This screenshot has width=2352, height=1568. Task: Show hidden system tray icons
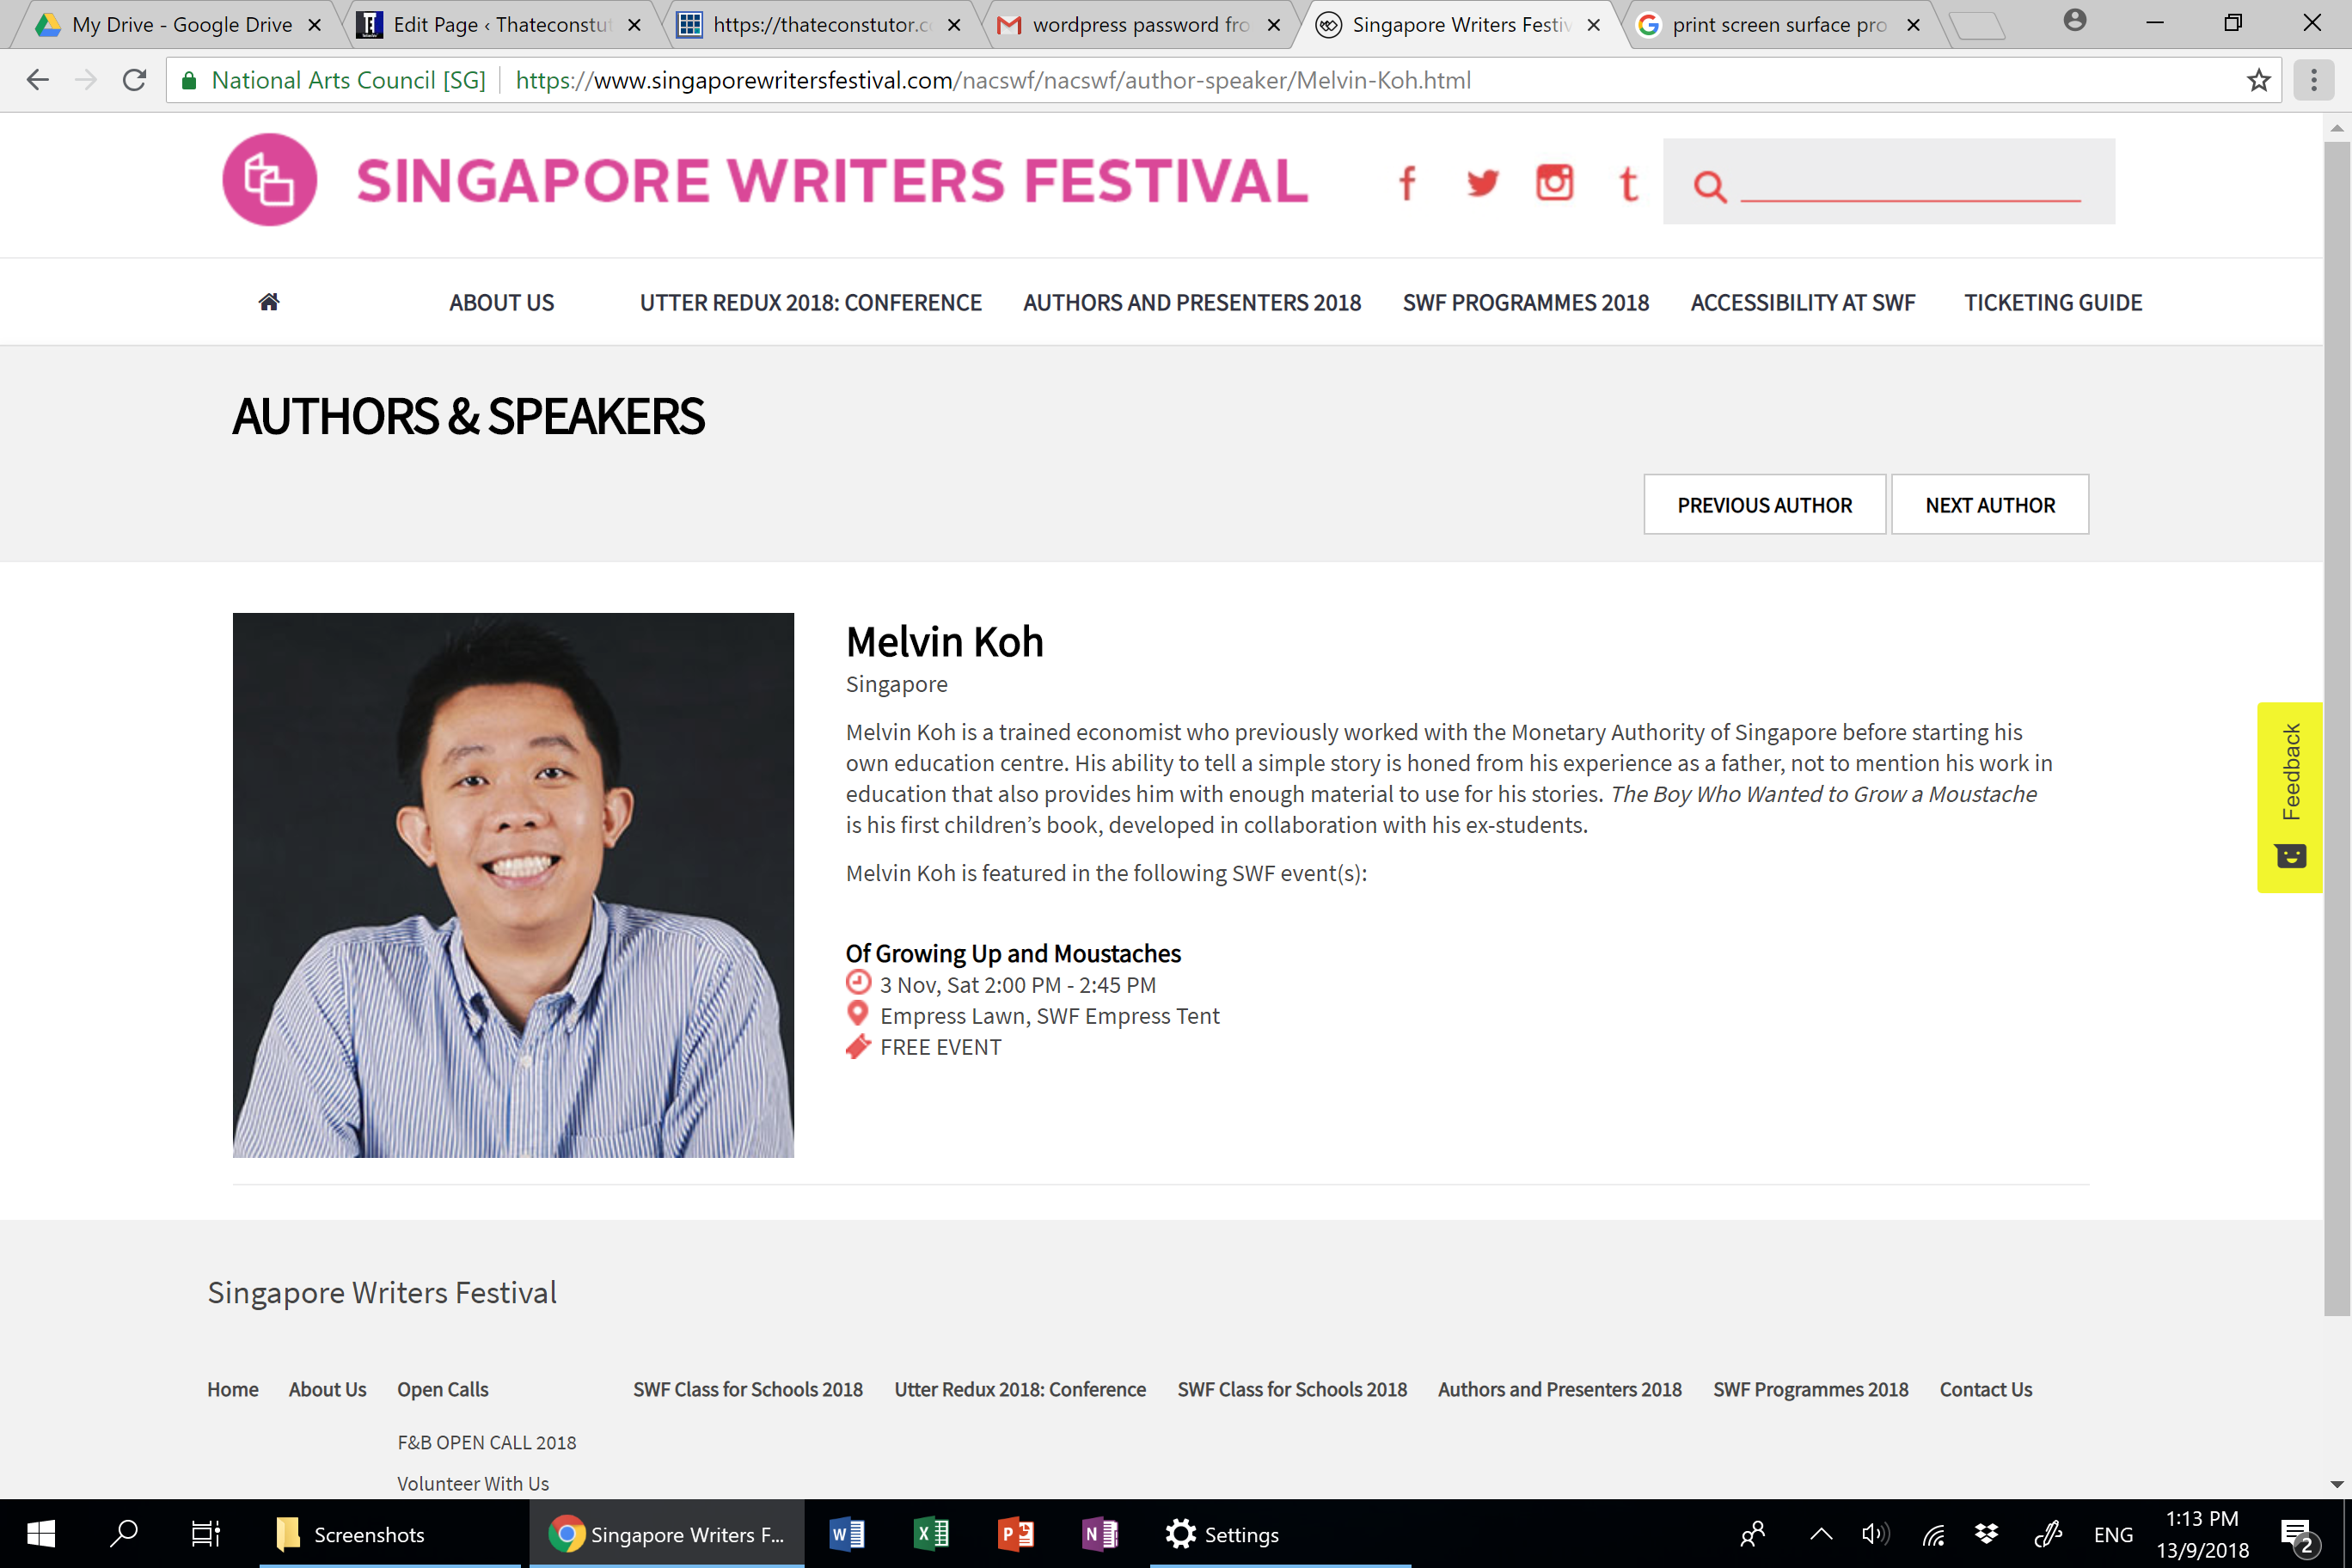1821,1534
